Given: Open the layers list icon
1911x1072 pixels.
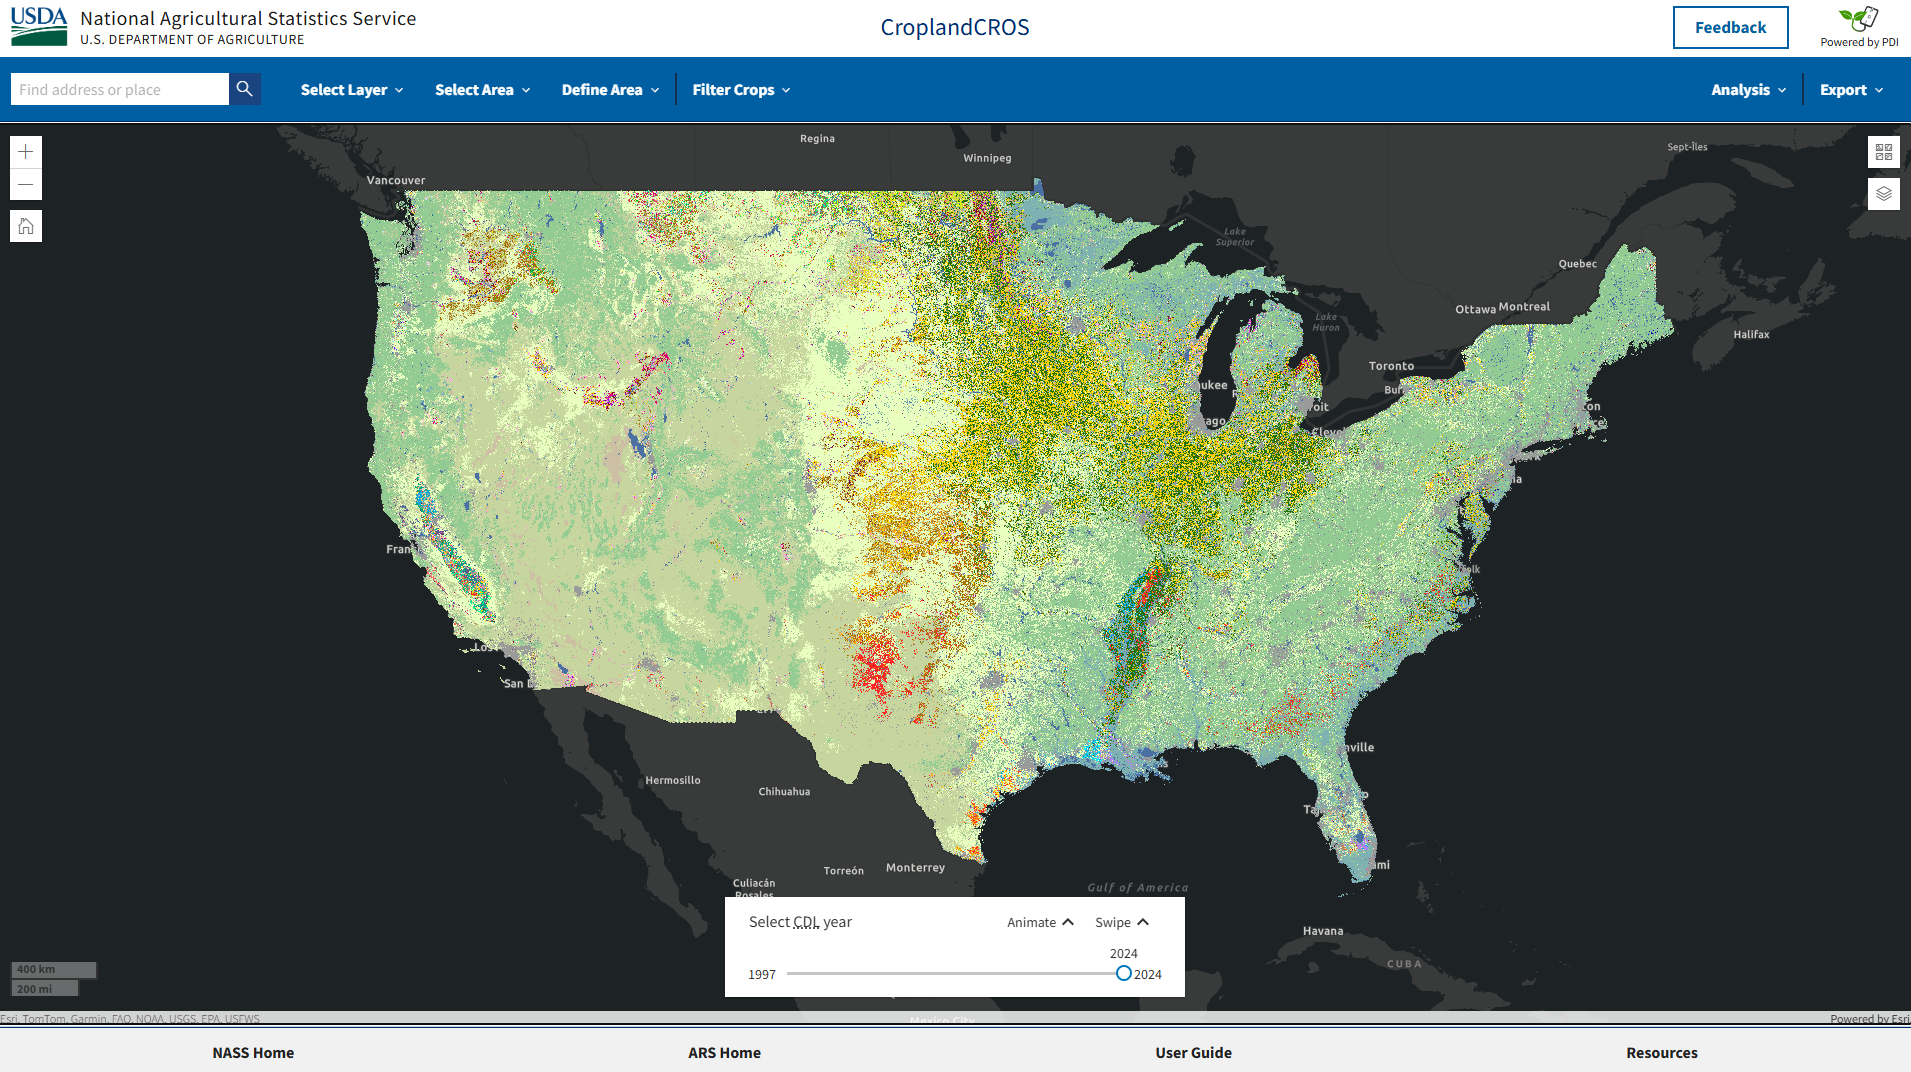Looking at the screenshot, I should [1884, 193].
